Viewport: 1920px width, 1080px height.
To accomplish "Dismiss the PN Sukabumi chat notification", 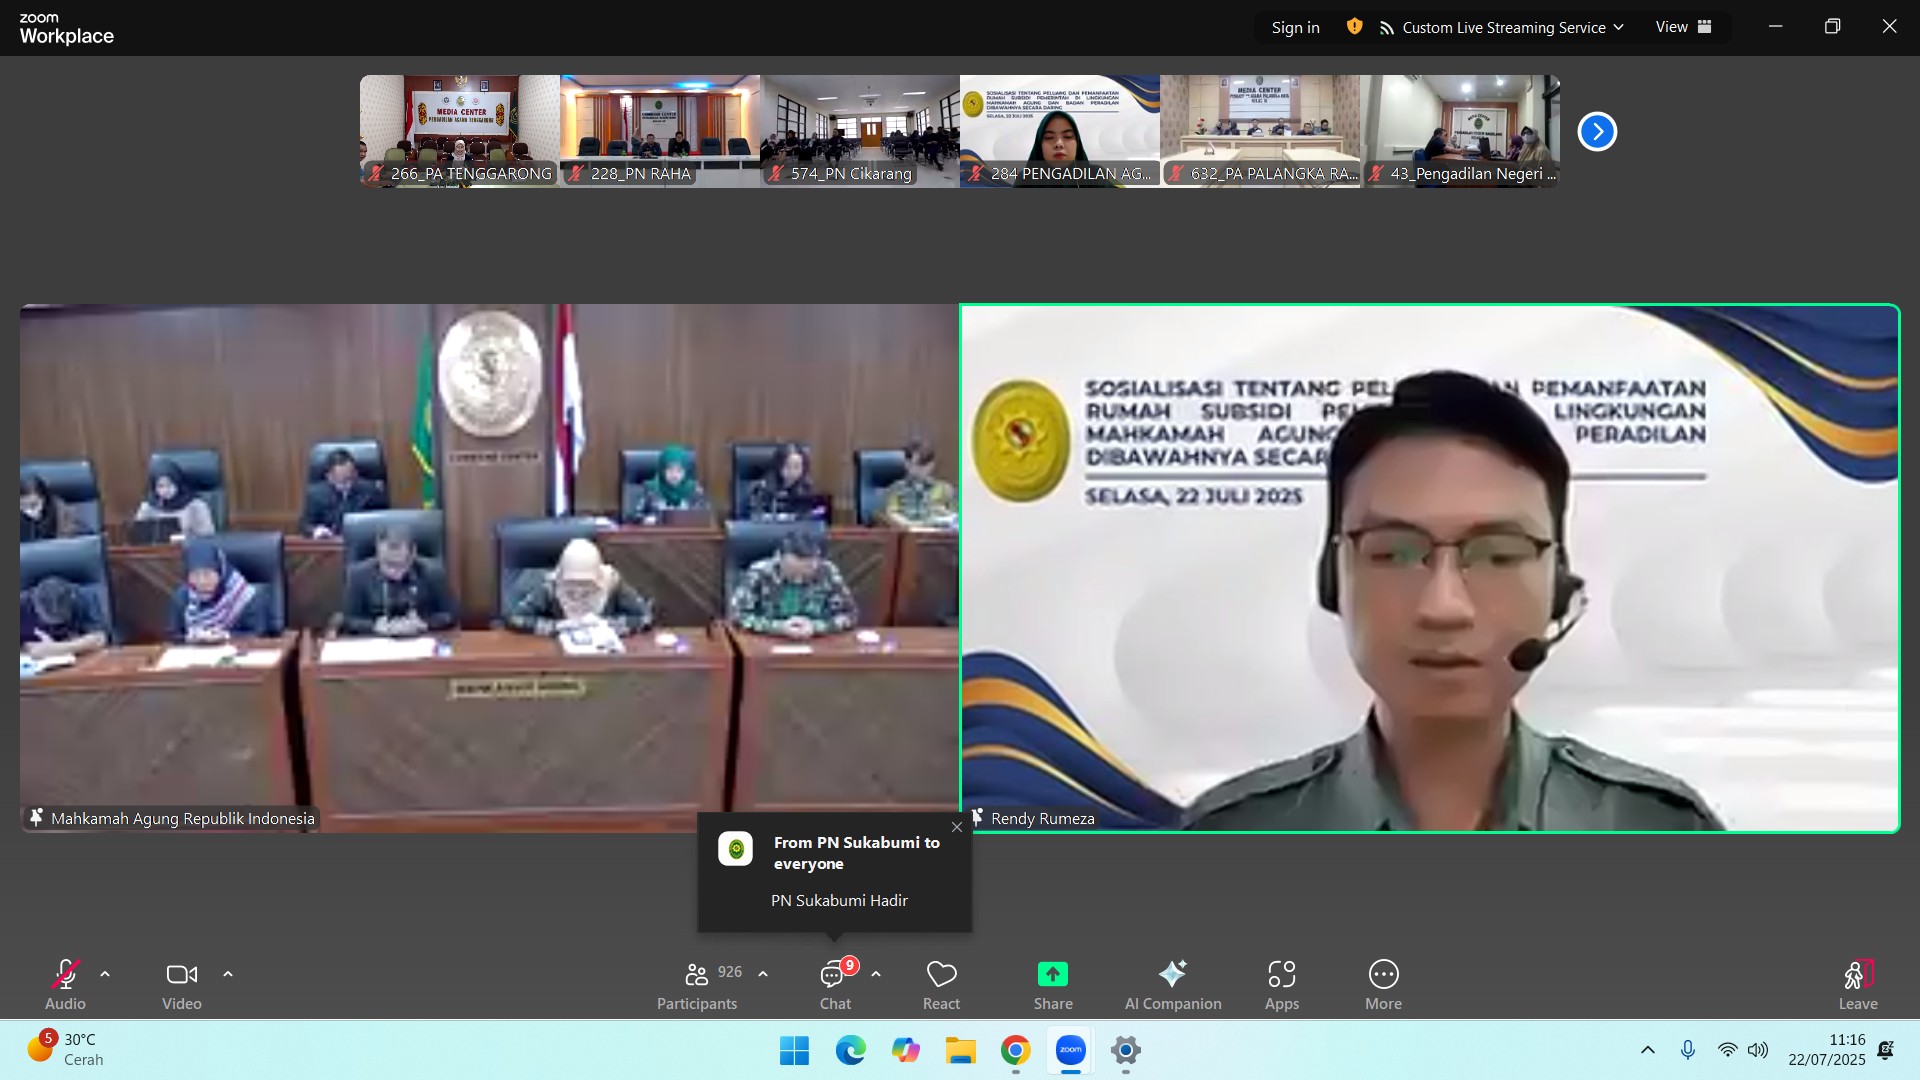I will click(x=957, y=827).
